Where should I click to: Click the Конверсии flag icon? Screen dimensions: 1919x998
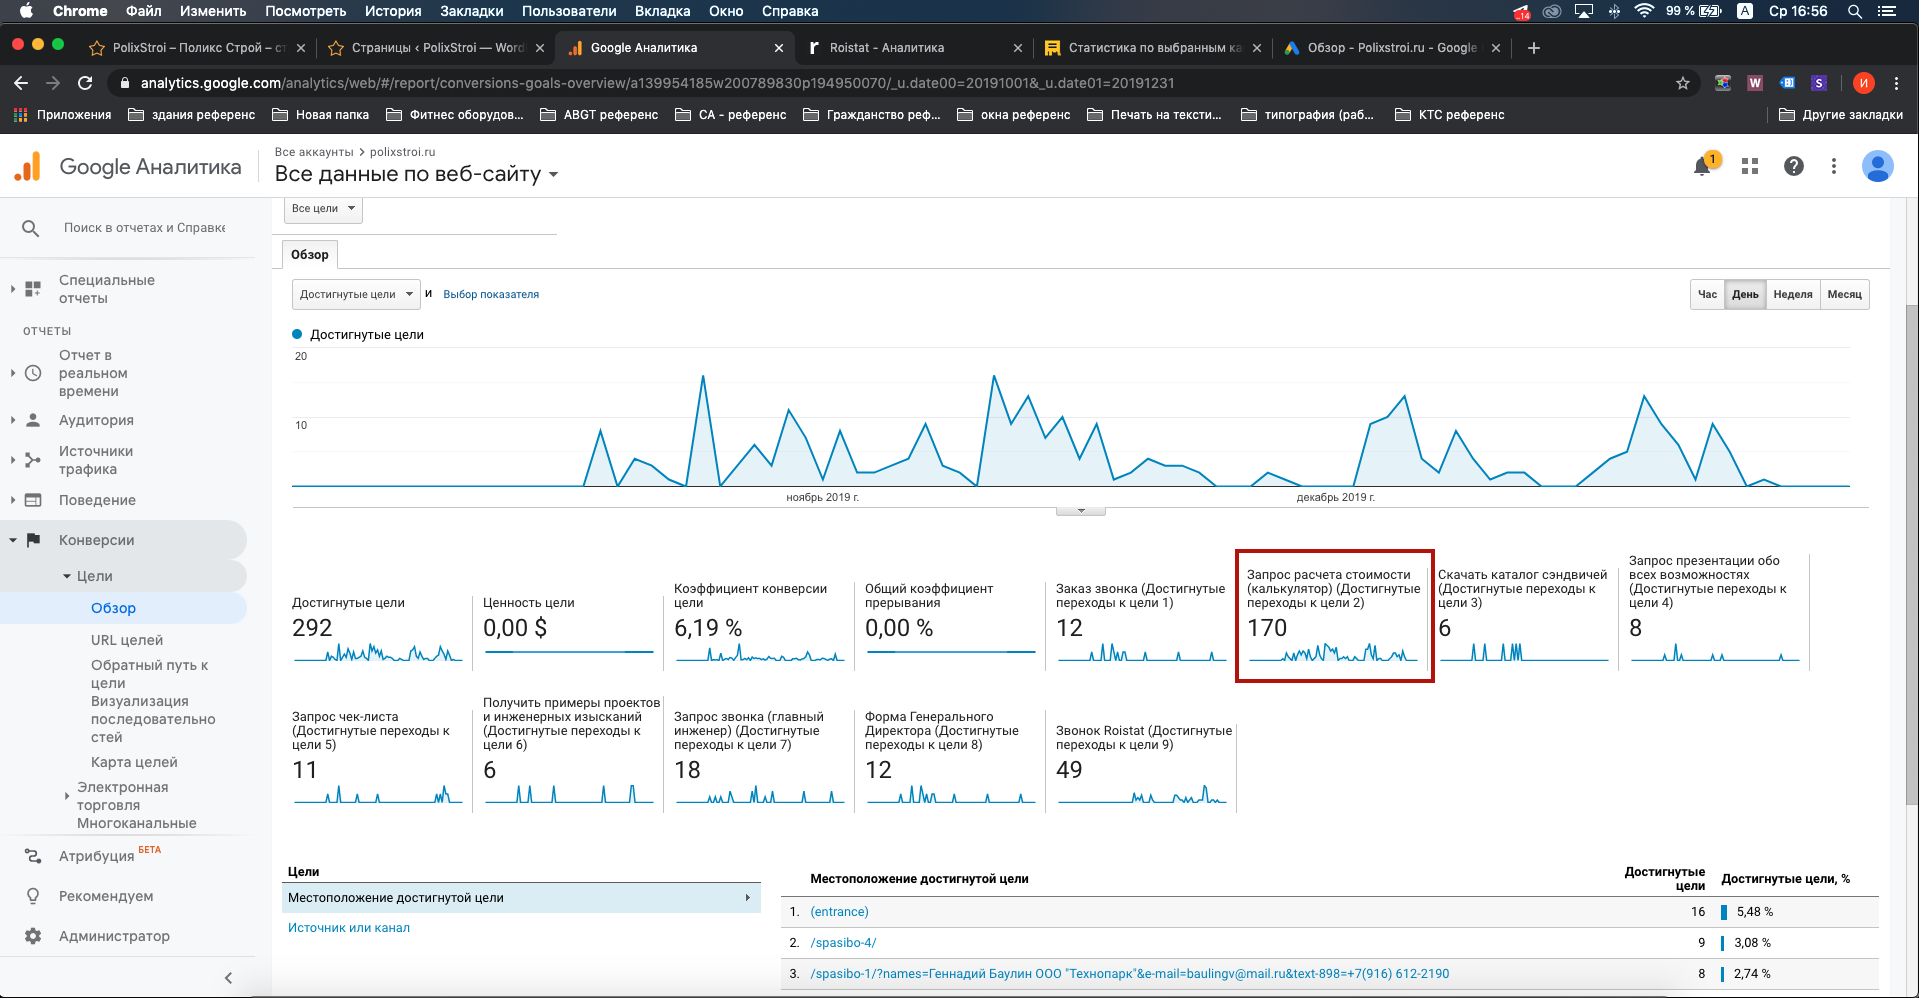[x=33, y=540]
